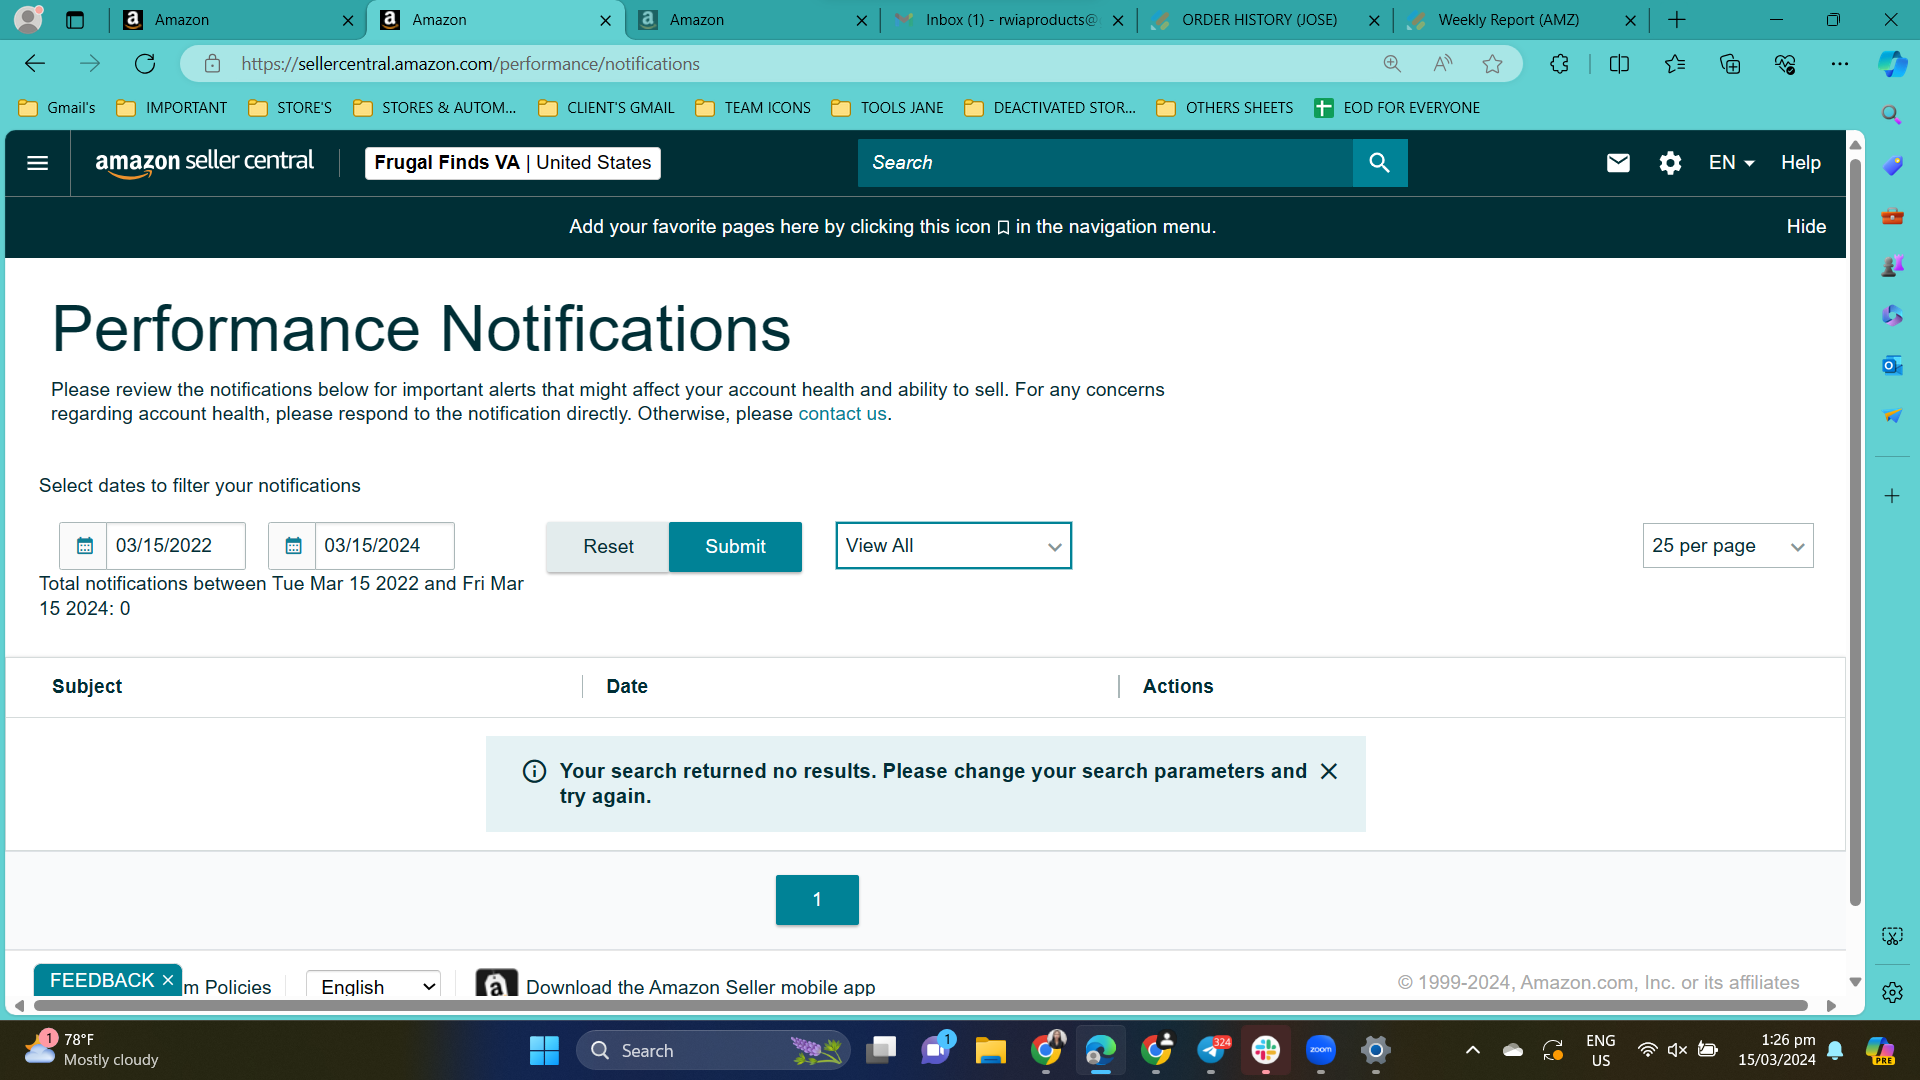
Task: Click the horizontal page scrollbar
Action: [x=920, y=1005]
